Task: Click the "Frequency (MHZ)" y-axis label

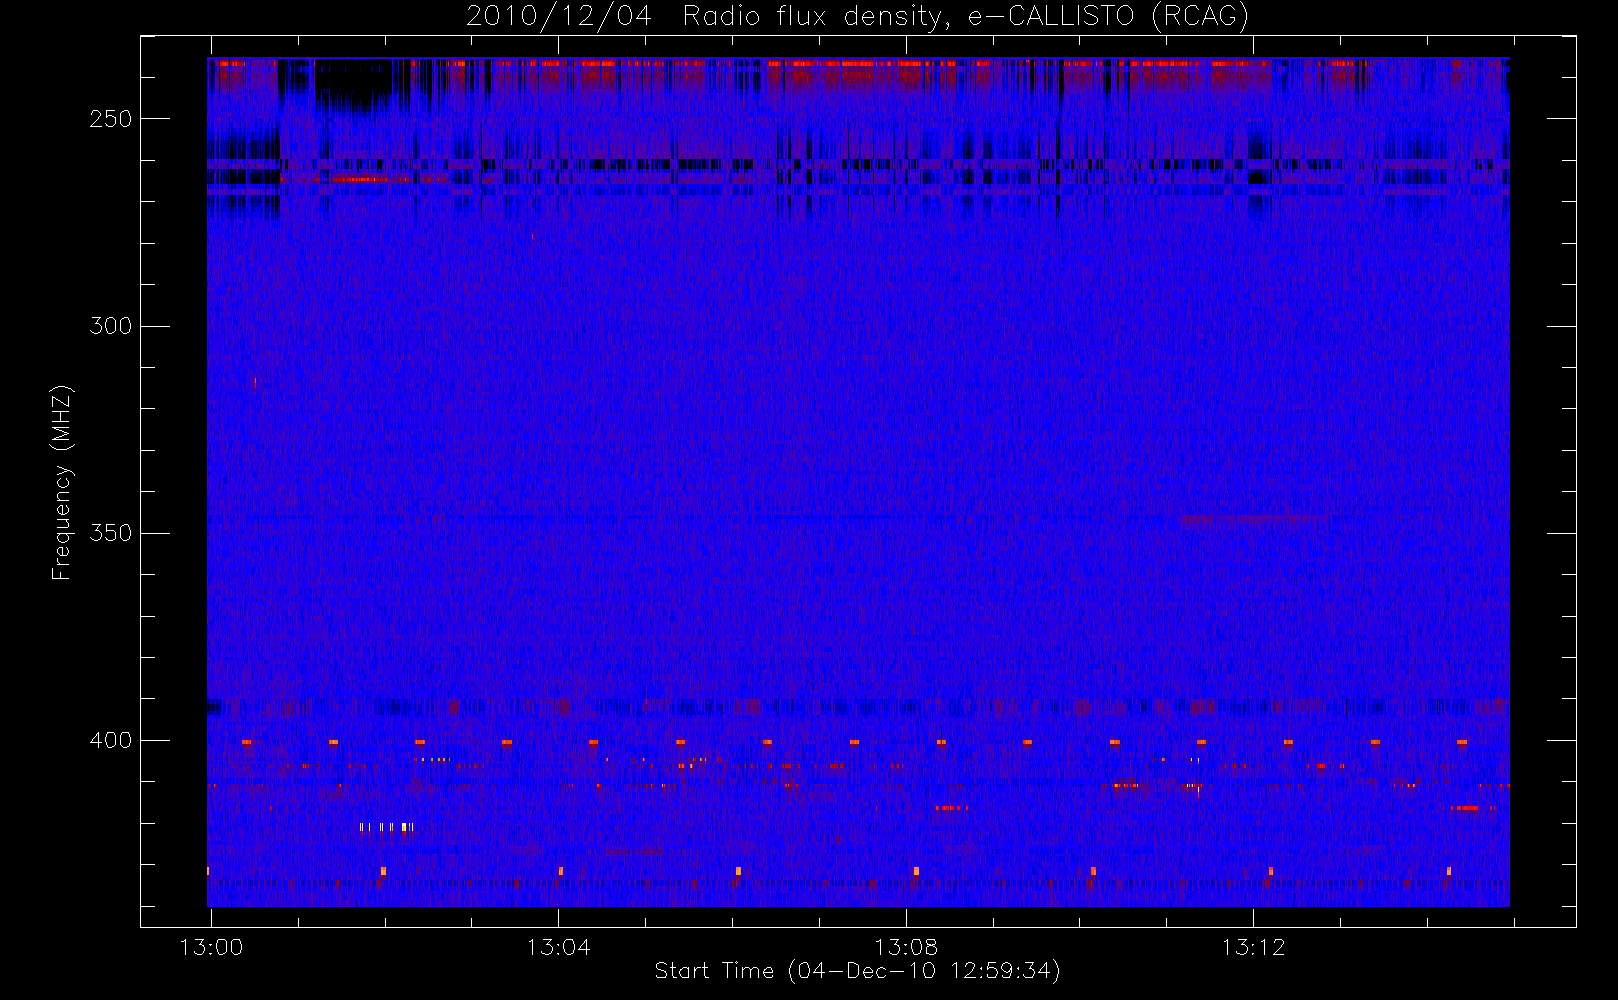Action: (62, 482)
